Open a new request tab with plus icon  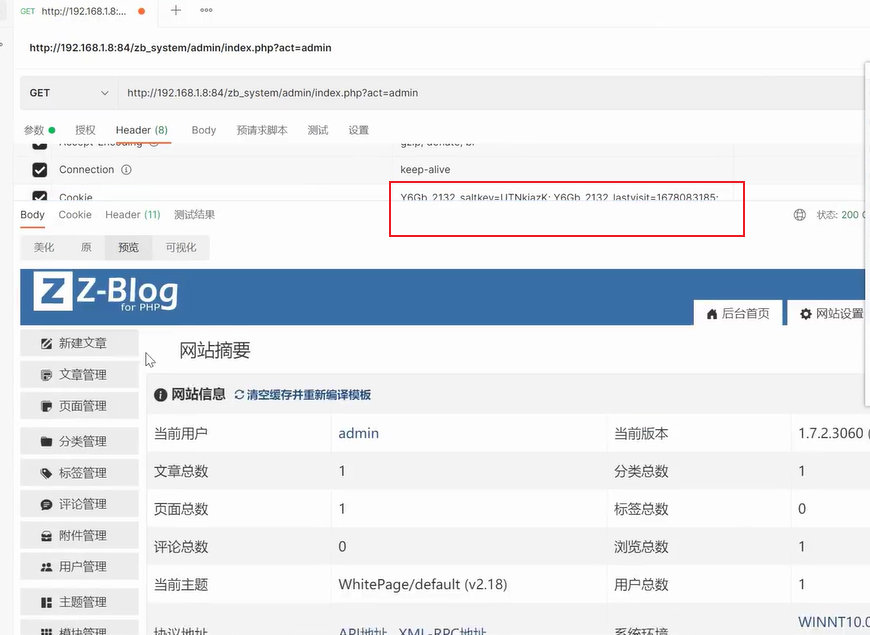pos(175,10)
